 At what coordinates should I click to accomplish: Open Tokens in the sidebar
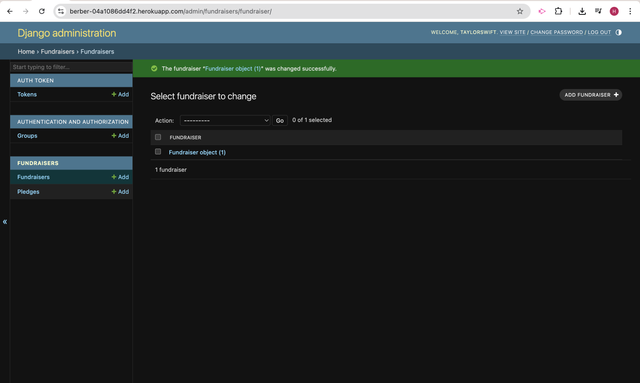click(27, 94)
